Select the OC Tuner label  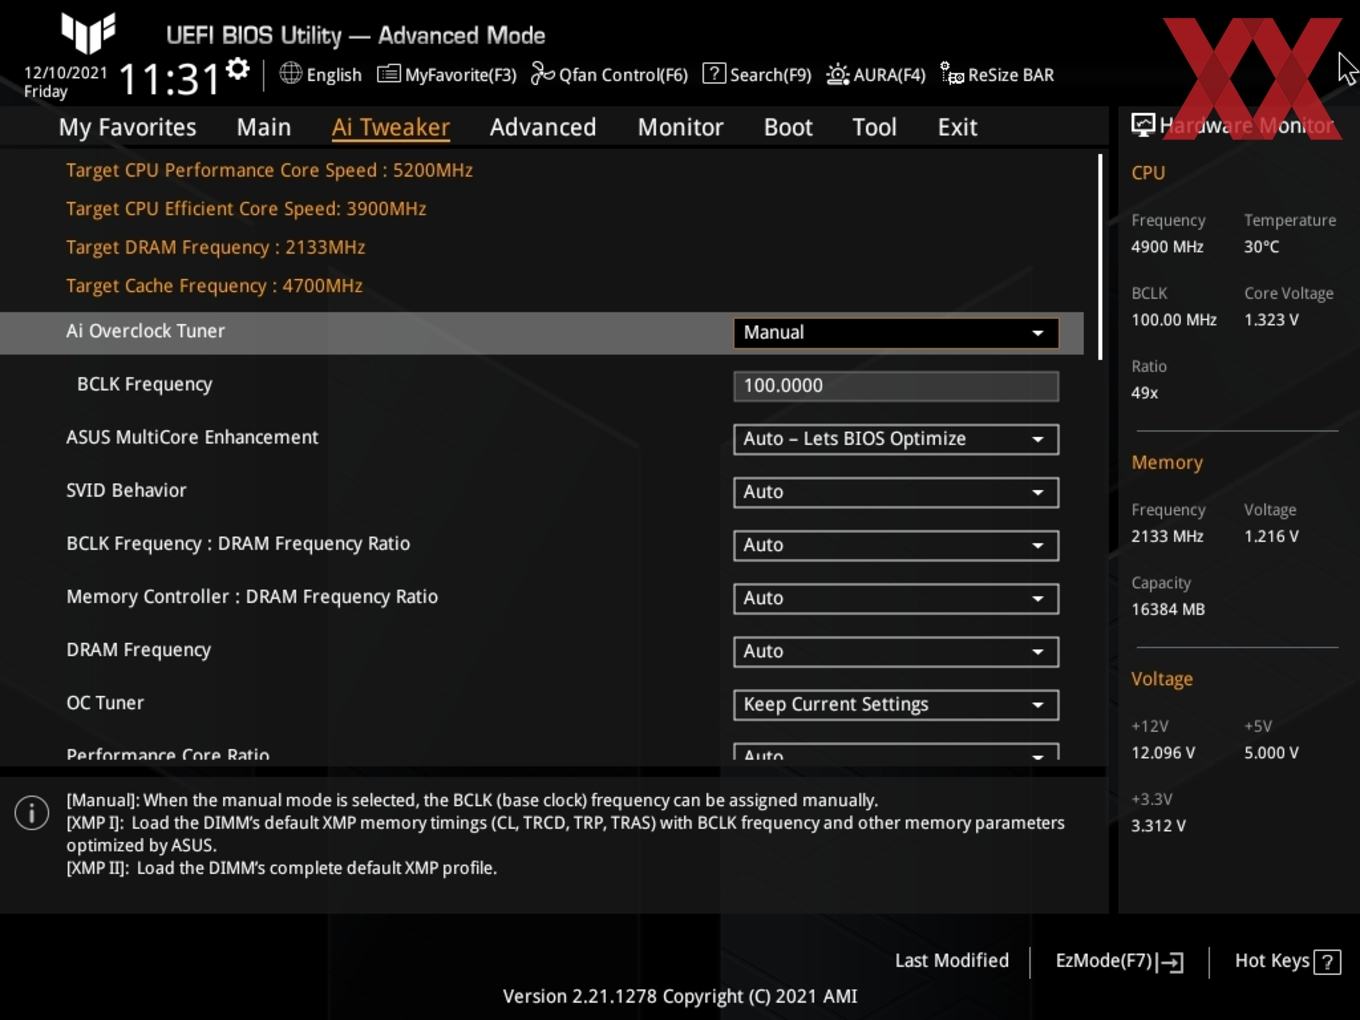105,703
